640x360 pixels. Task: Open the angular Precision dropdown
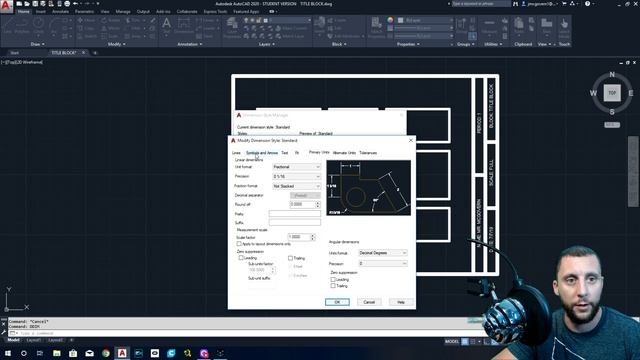point(383,264)
